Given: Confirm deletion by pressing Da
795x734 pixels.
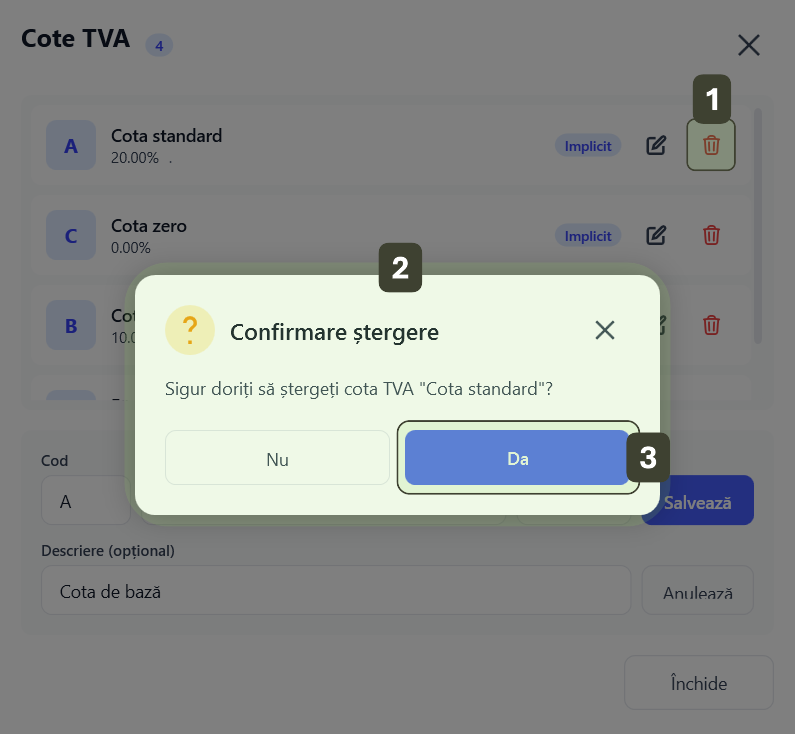Looking at the screenshot, I should [517, 458].
